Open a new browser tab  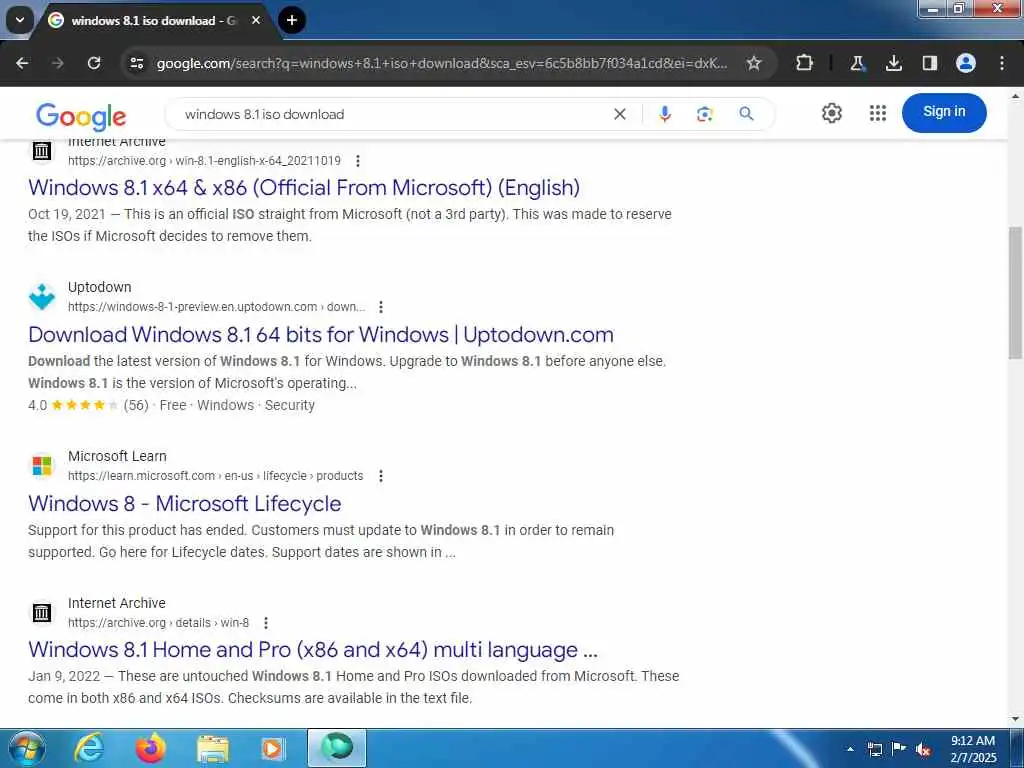(x=292, y=20)
